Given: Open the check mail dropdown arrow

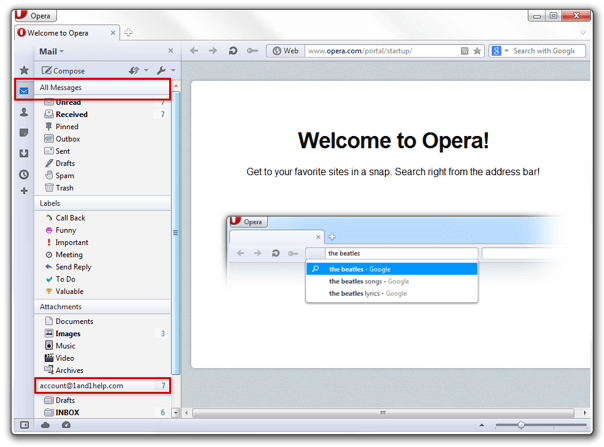Looking at the screenshot, I should (146, 71).
